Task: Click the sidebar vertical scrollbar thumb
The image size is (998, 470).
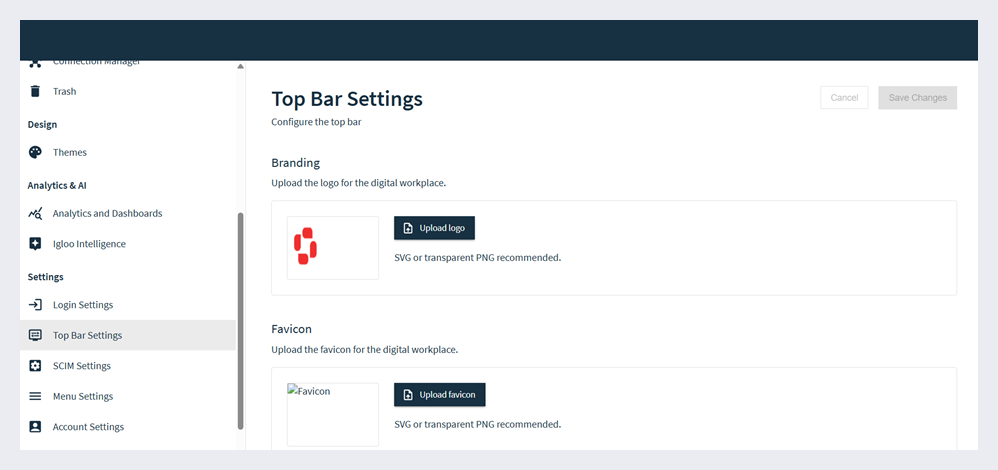Action: pos(240,321)
